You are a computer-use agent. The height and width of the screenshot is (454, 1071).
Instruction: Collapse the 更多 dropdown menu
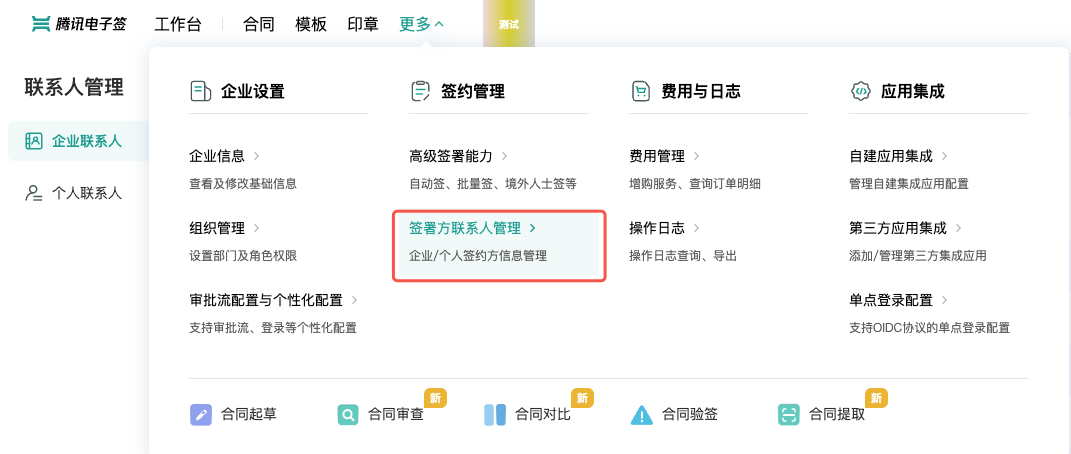[421, 24]
